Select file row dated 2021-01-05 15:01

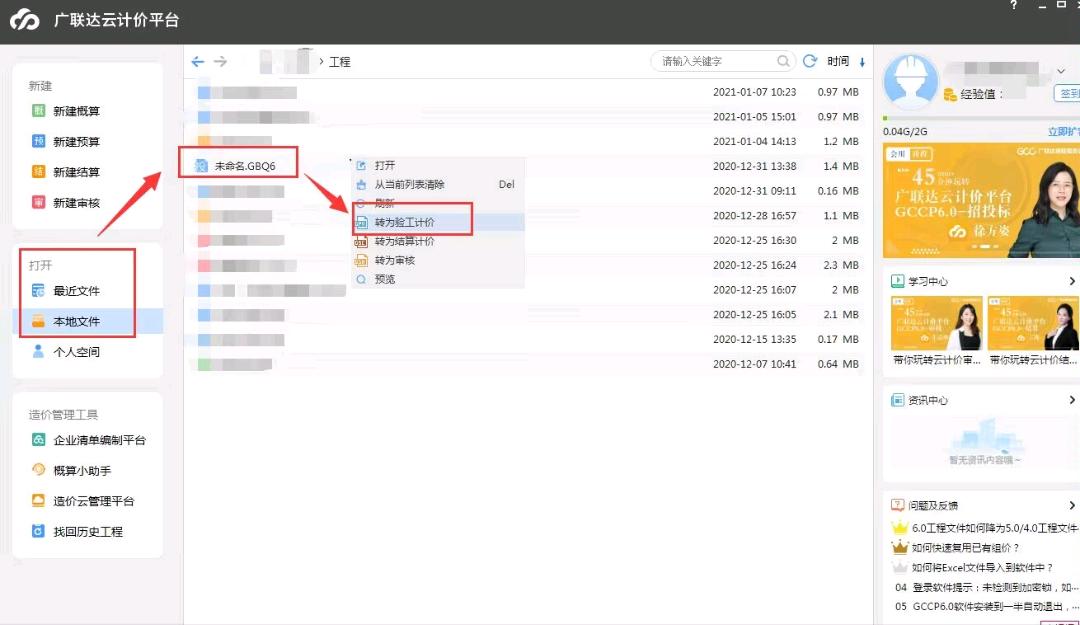click(528, 116)
